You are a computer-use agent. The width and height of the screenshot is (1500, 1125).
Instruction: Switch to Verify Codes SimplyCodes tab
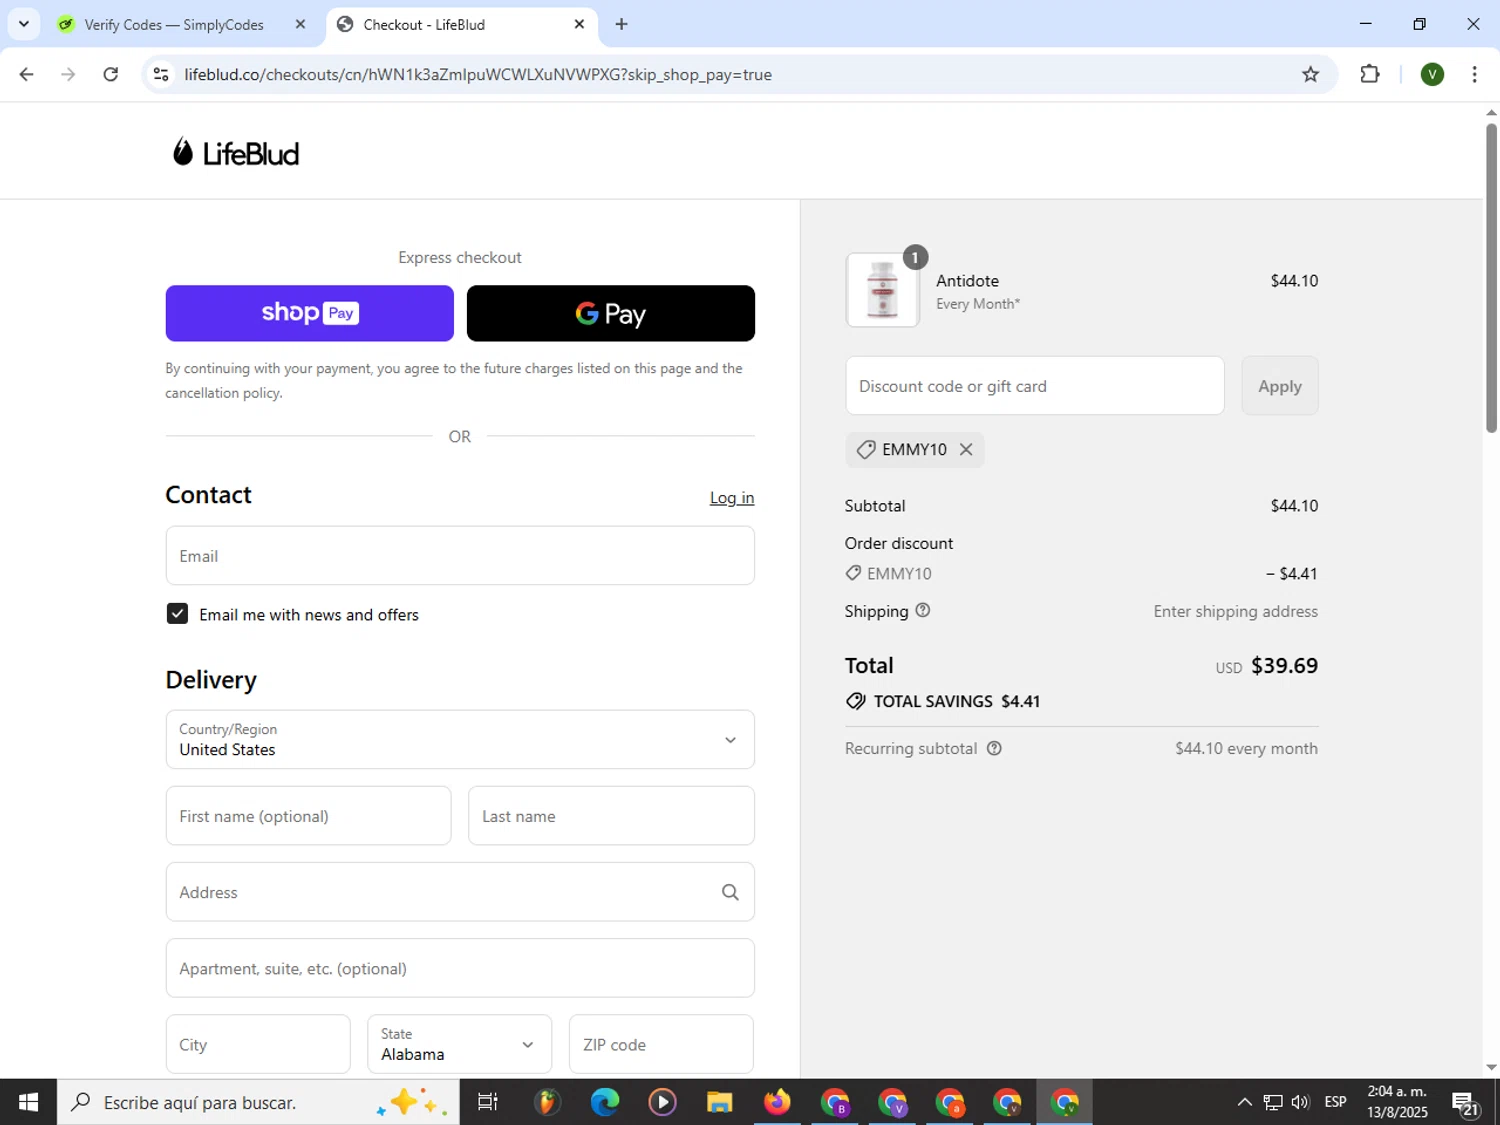click(175, 25)
